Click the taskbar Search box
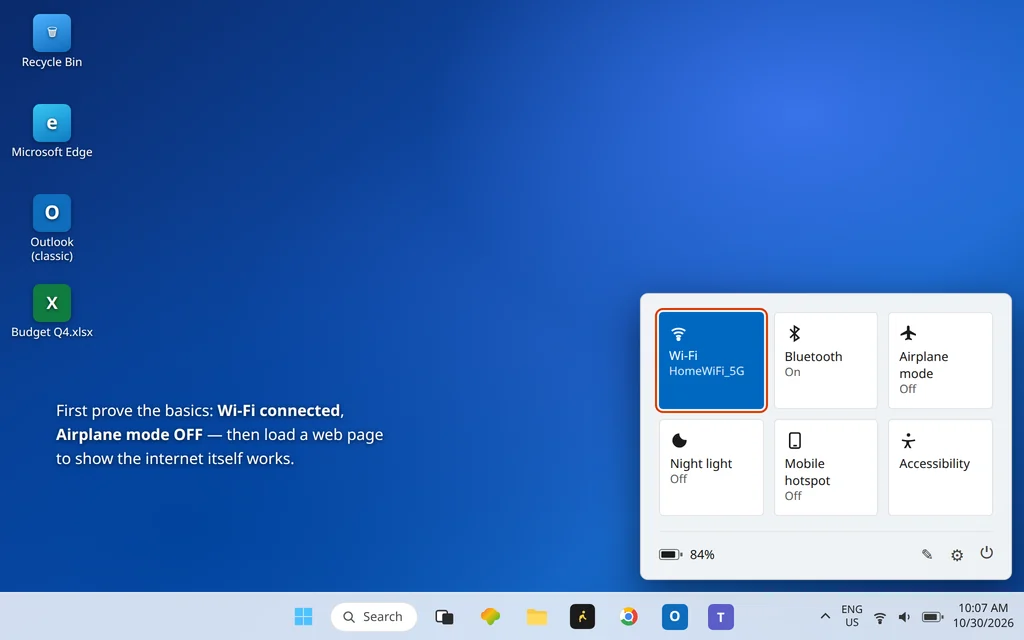The width and height of the screenshot is (1024, 640). pos(374,616)
